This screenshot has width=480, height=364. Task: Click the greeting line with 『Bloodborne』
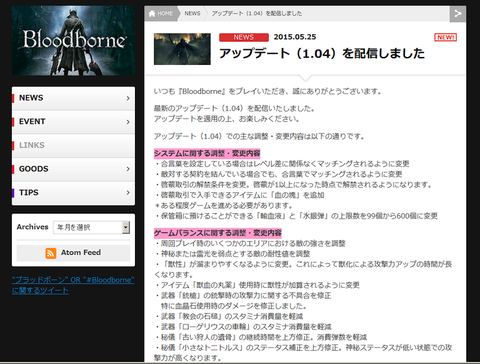267,91
